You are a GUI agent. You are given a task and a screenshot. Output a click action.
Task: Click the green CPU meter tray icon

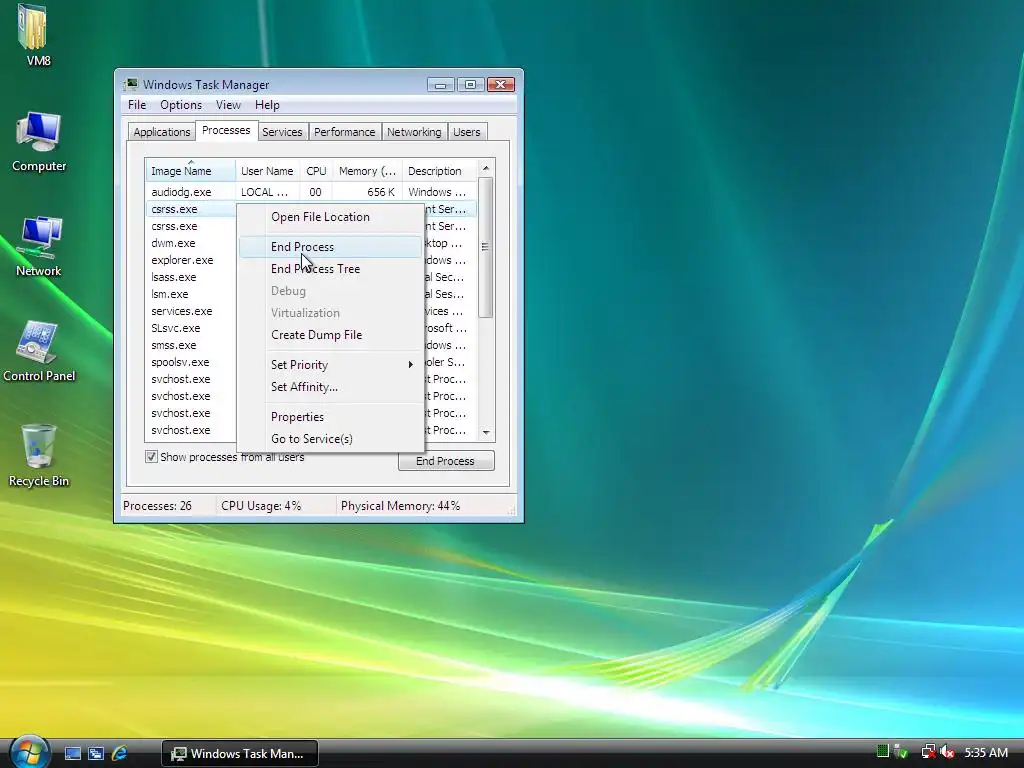(x=882, y=751)
